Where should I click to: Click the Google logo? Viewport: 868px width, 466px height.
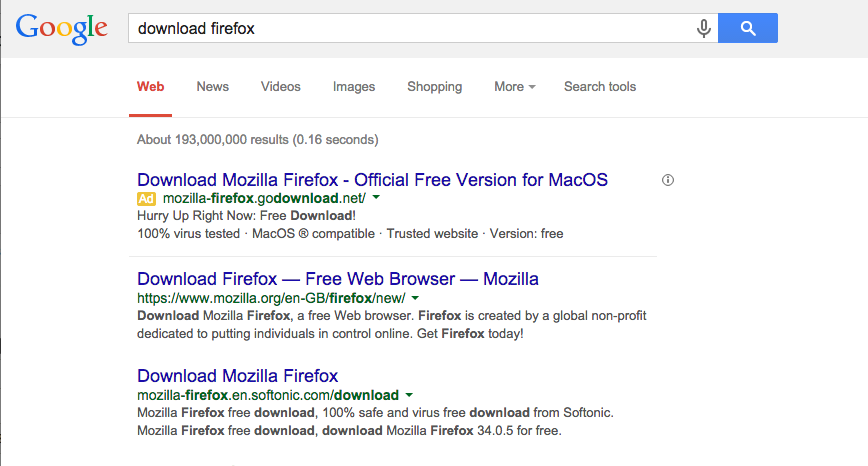[x=61, y=28]
